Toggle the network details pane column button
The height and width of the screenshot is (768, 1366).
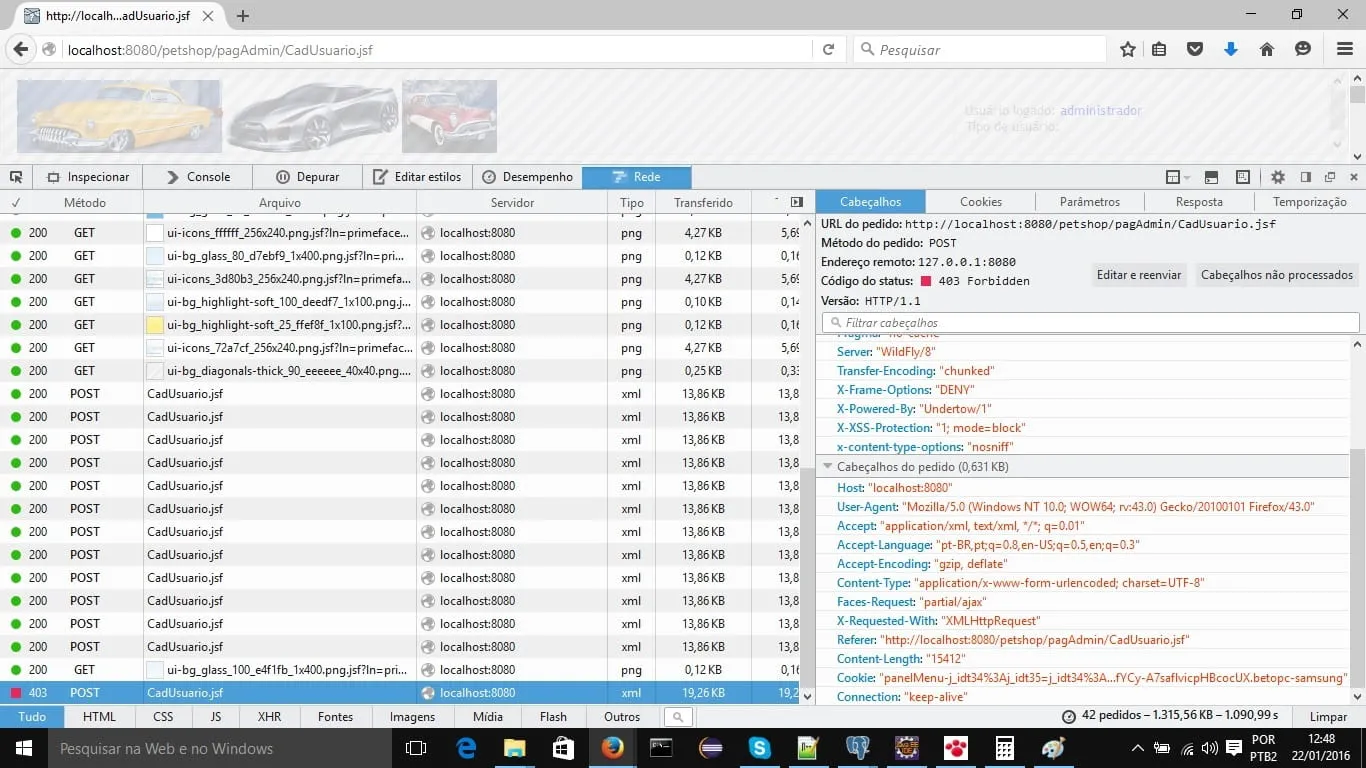coord(796,202)
